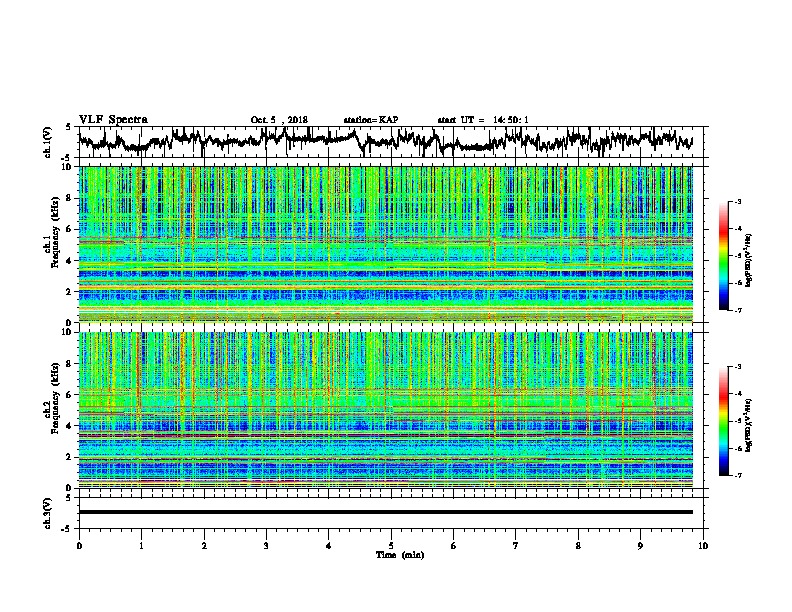Click the ch.2 spectrogram "2" kHz tick label

click(70, 457)
